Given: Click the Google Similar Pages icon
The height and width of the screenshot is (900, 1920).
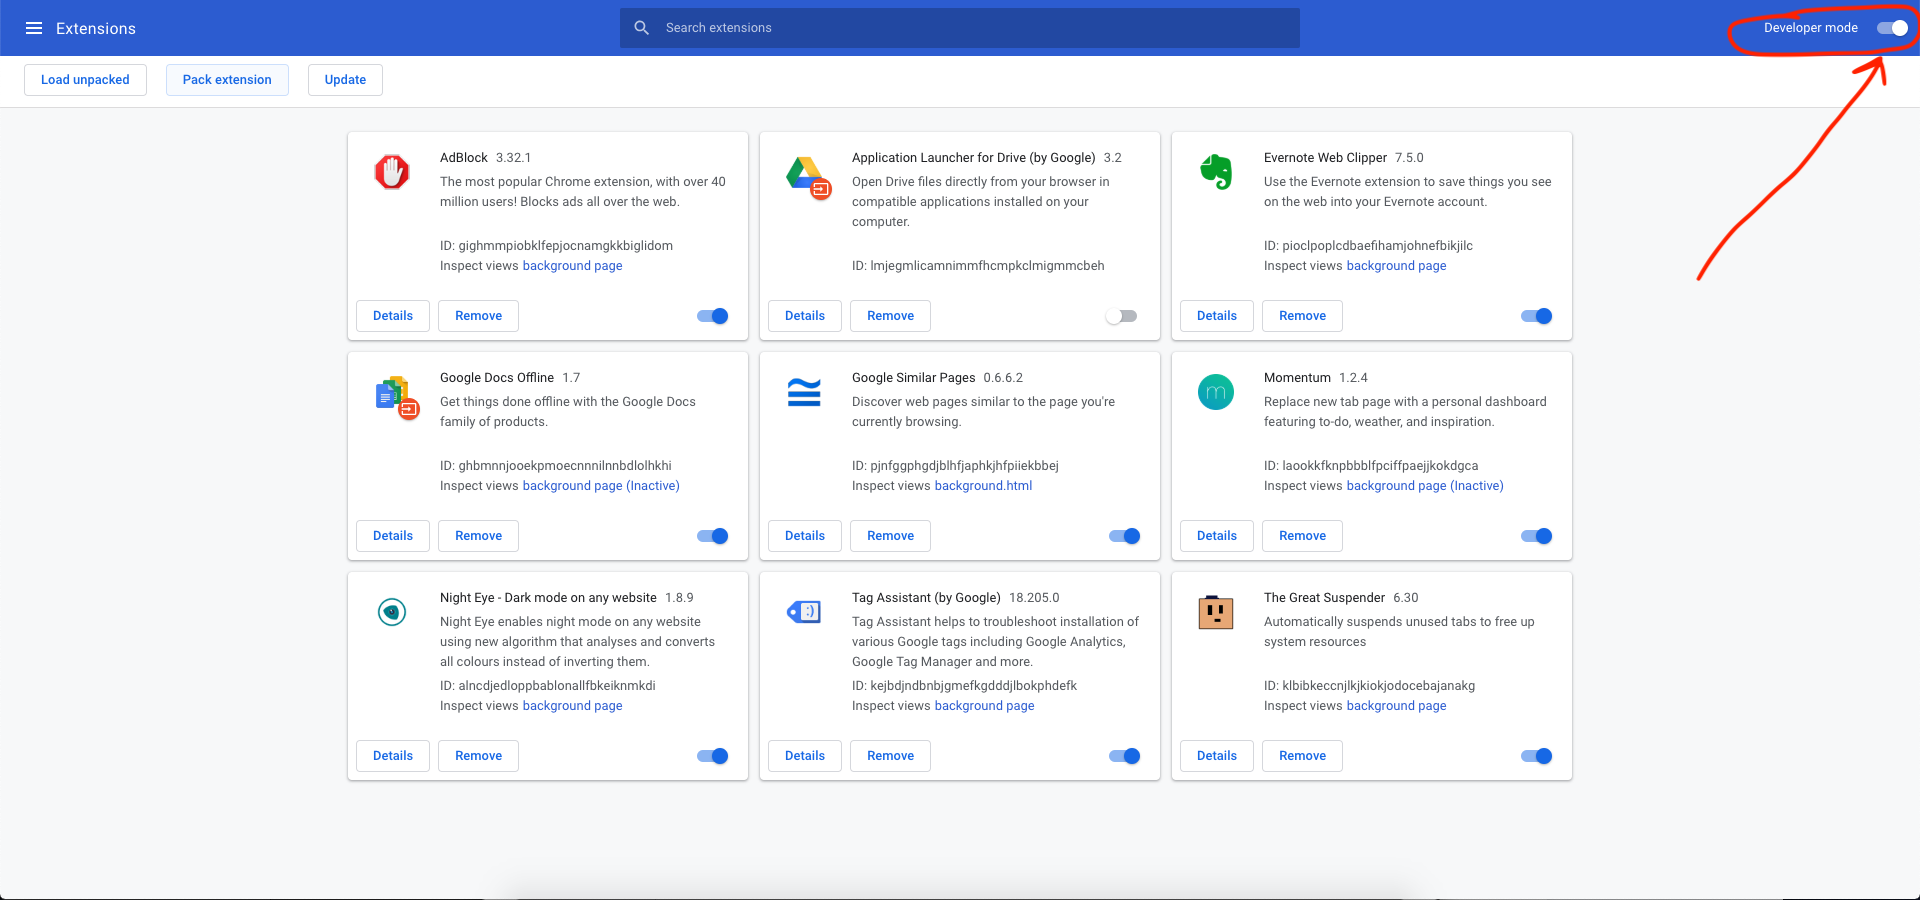Looking at the screenshot, I should click(x=804, y=392).
